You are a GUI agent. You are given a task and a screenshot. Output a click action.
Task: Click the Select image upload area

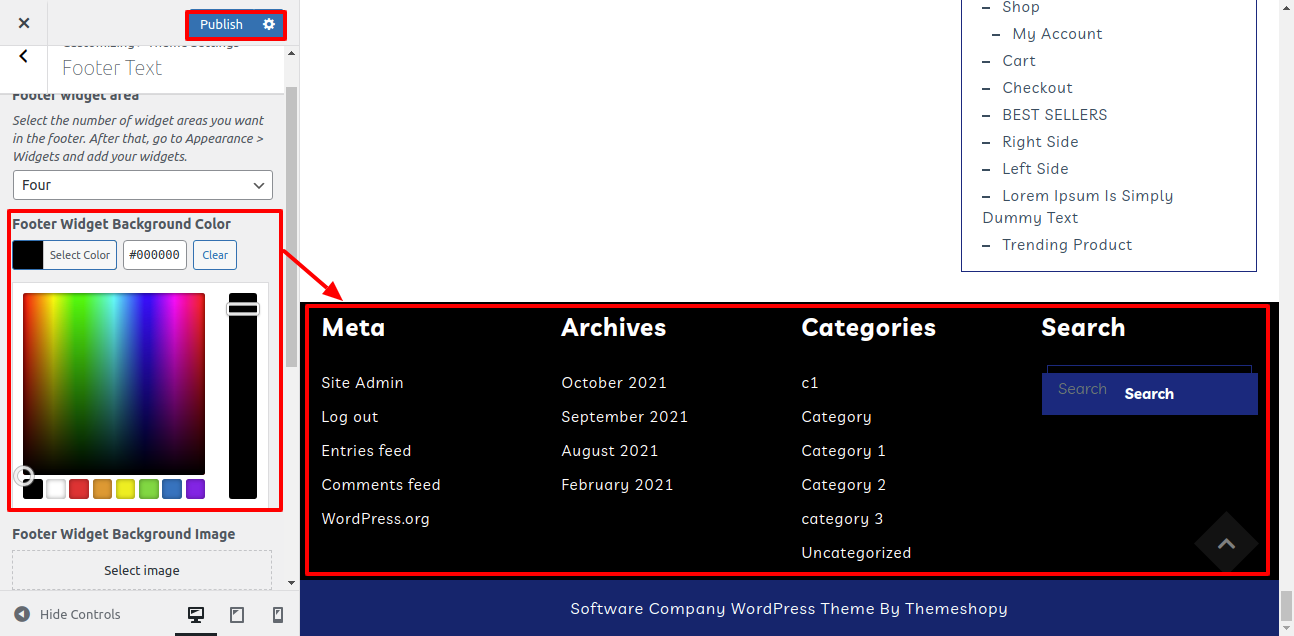pyautogui.click(x=142, y=570)
